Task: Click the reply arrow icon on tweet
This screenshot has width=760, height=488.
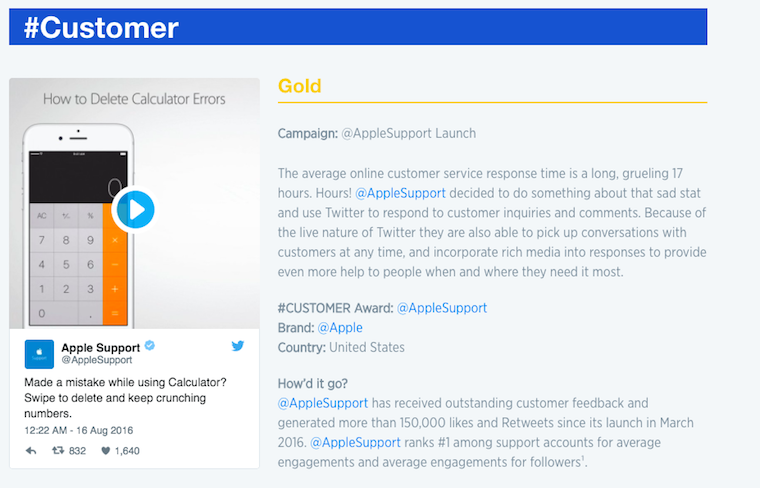Action: tap(31, 451)
